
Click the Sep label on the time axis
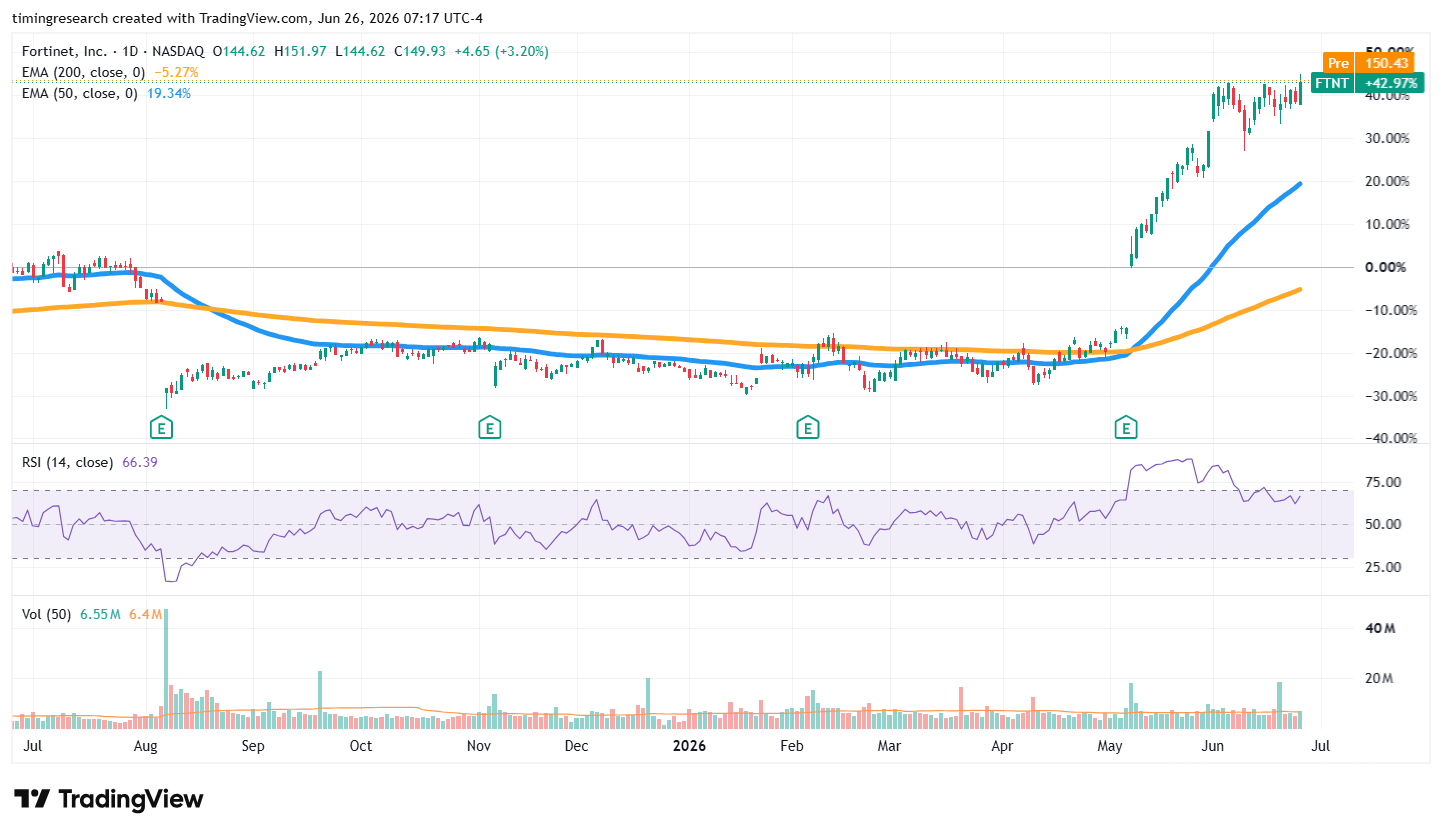tap(253, 745)
